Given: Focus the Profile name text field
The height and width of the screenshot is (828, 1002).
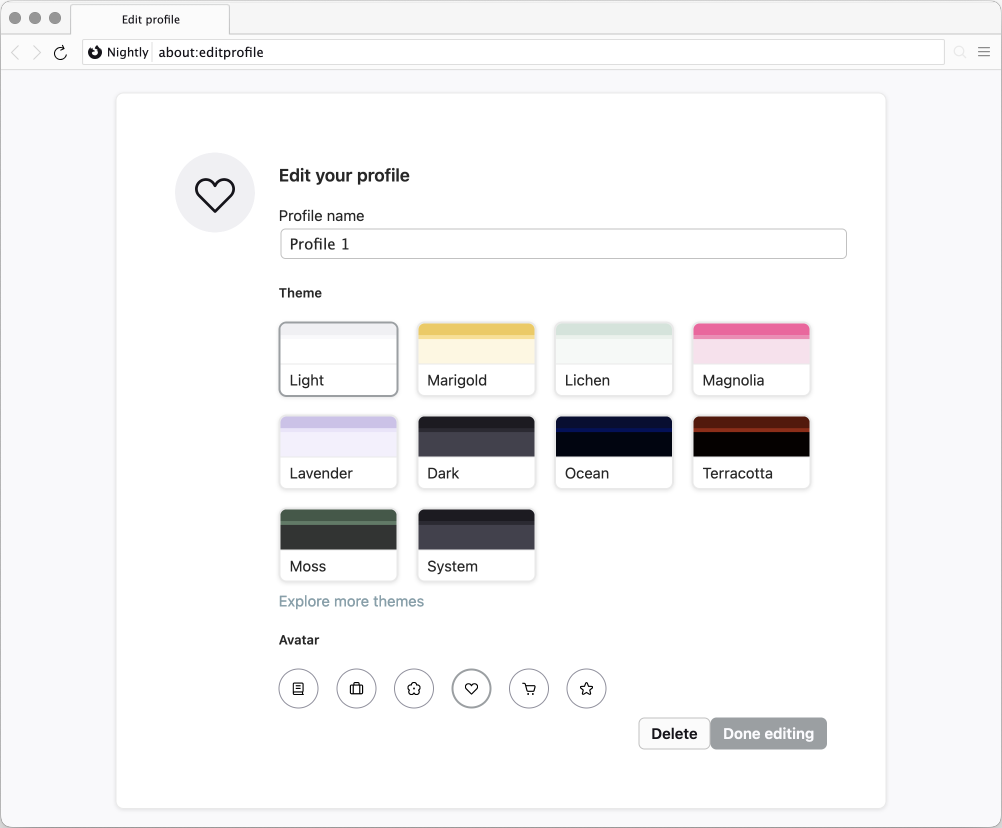Looking at the screenshot, I should point(563,244).
